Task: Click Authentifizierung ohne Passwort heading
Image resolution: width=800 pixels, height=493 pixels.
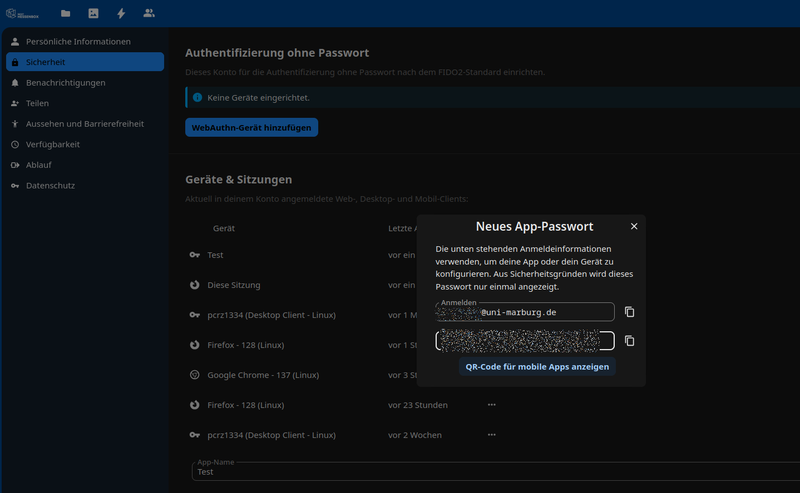Action: [x=277, y=53]
